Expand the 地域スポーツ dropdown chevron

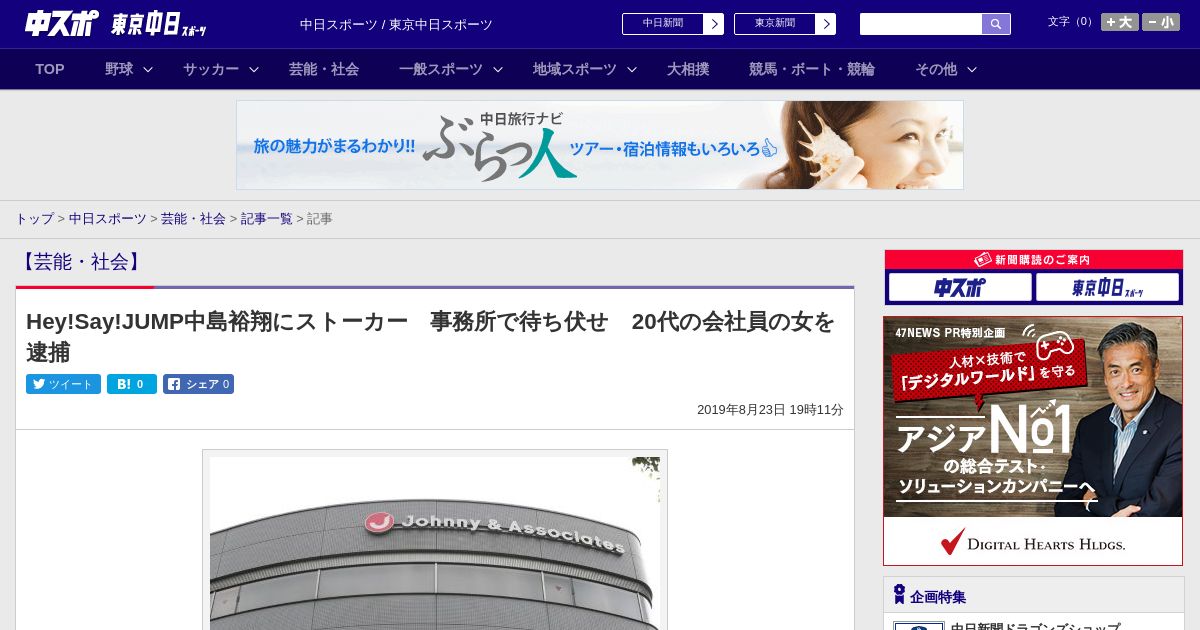(x=632, y=69)
